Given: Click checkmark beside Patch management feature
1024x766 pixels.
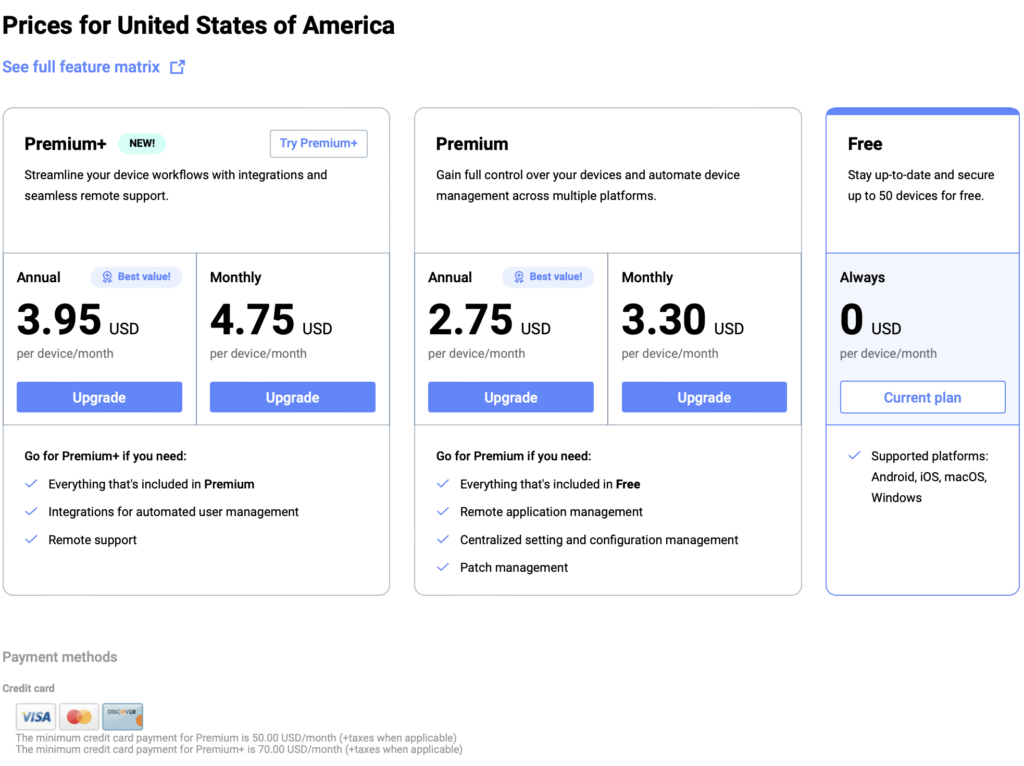Looking at the screenshot, I should click(x=443, y=567).
